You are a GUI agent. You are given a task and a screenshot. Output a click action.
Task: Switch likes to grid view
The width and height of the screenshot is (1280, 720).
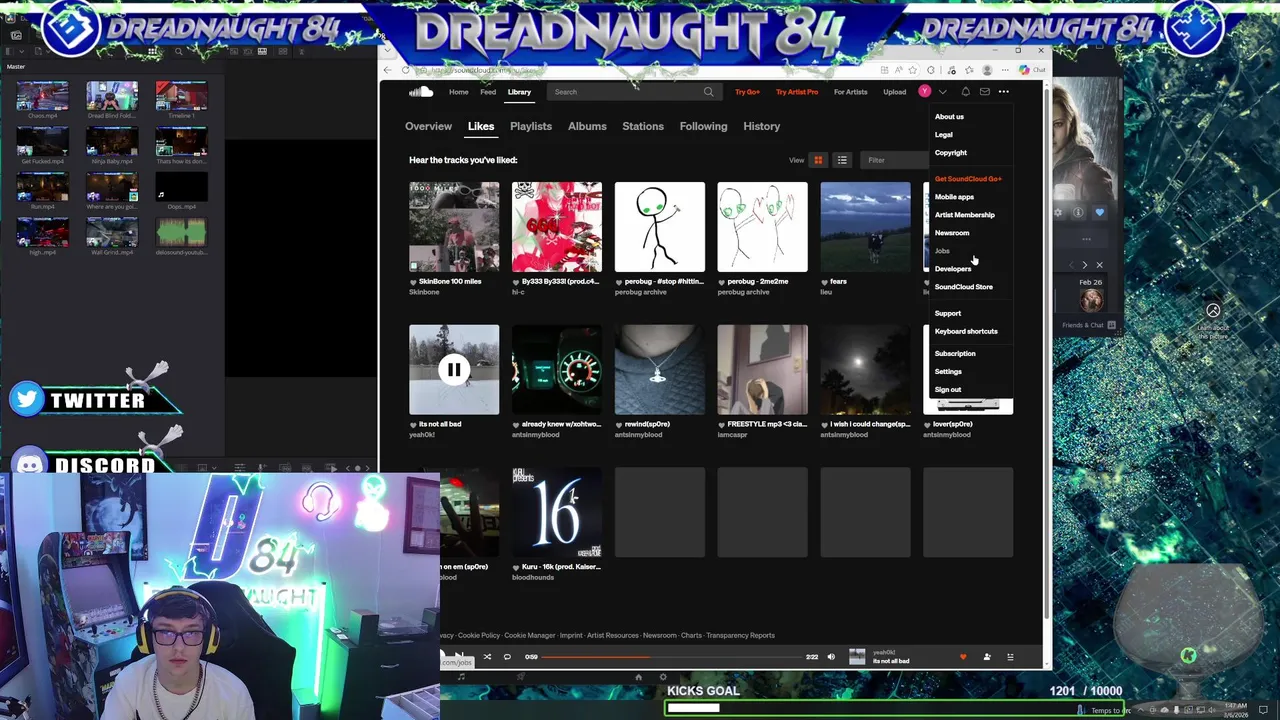point(818,160)
